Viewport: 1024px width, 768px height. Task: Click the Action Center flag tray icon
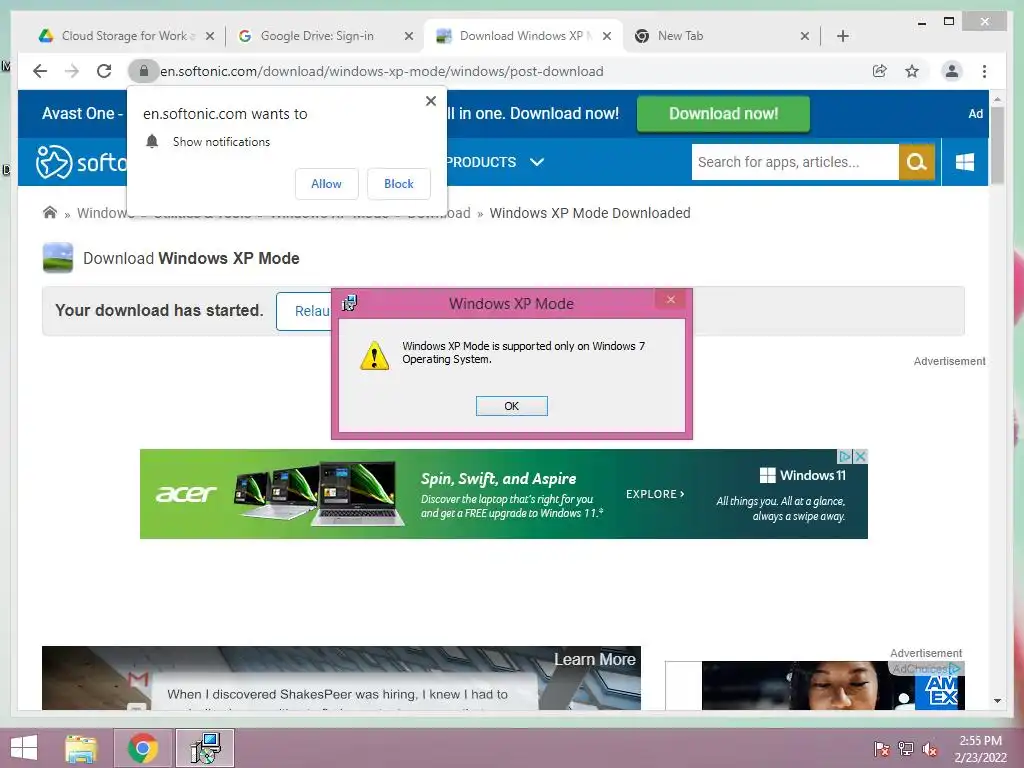point(882,749)
